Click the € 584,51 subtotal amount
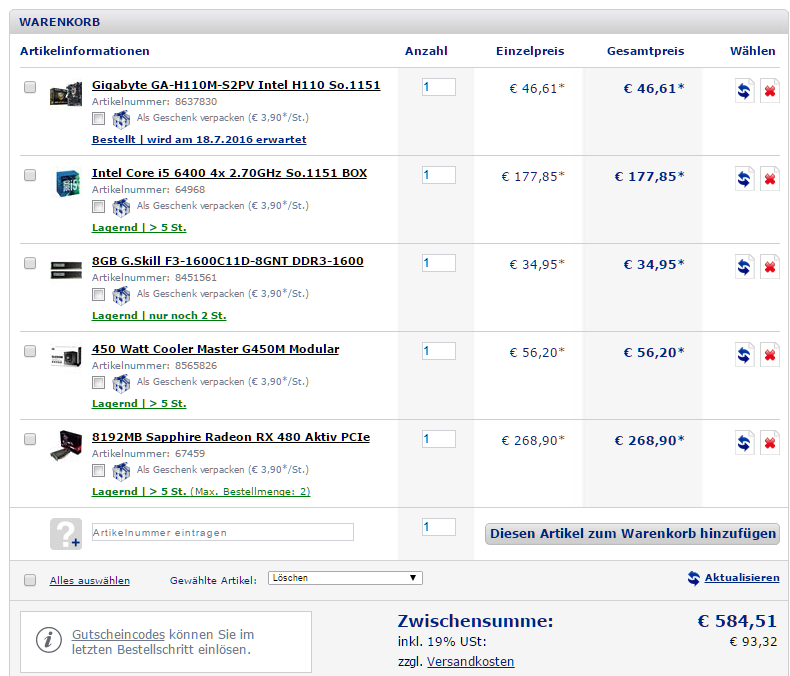The width and height of the screenshot is (790, 676). coord(737,621)
